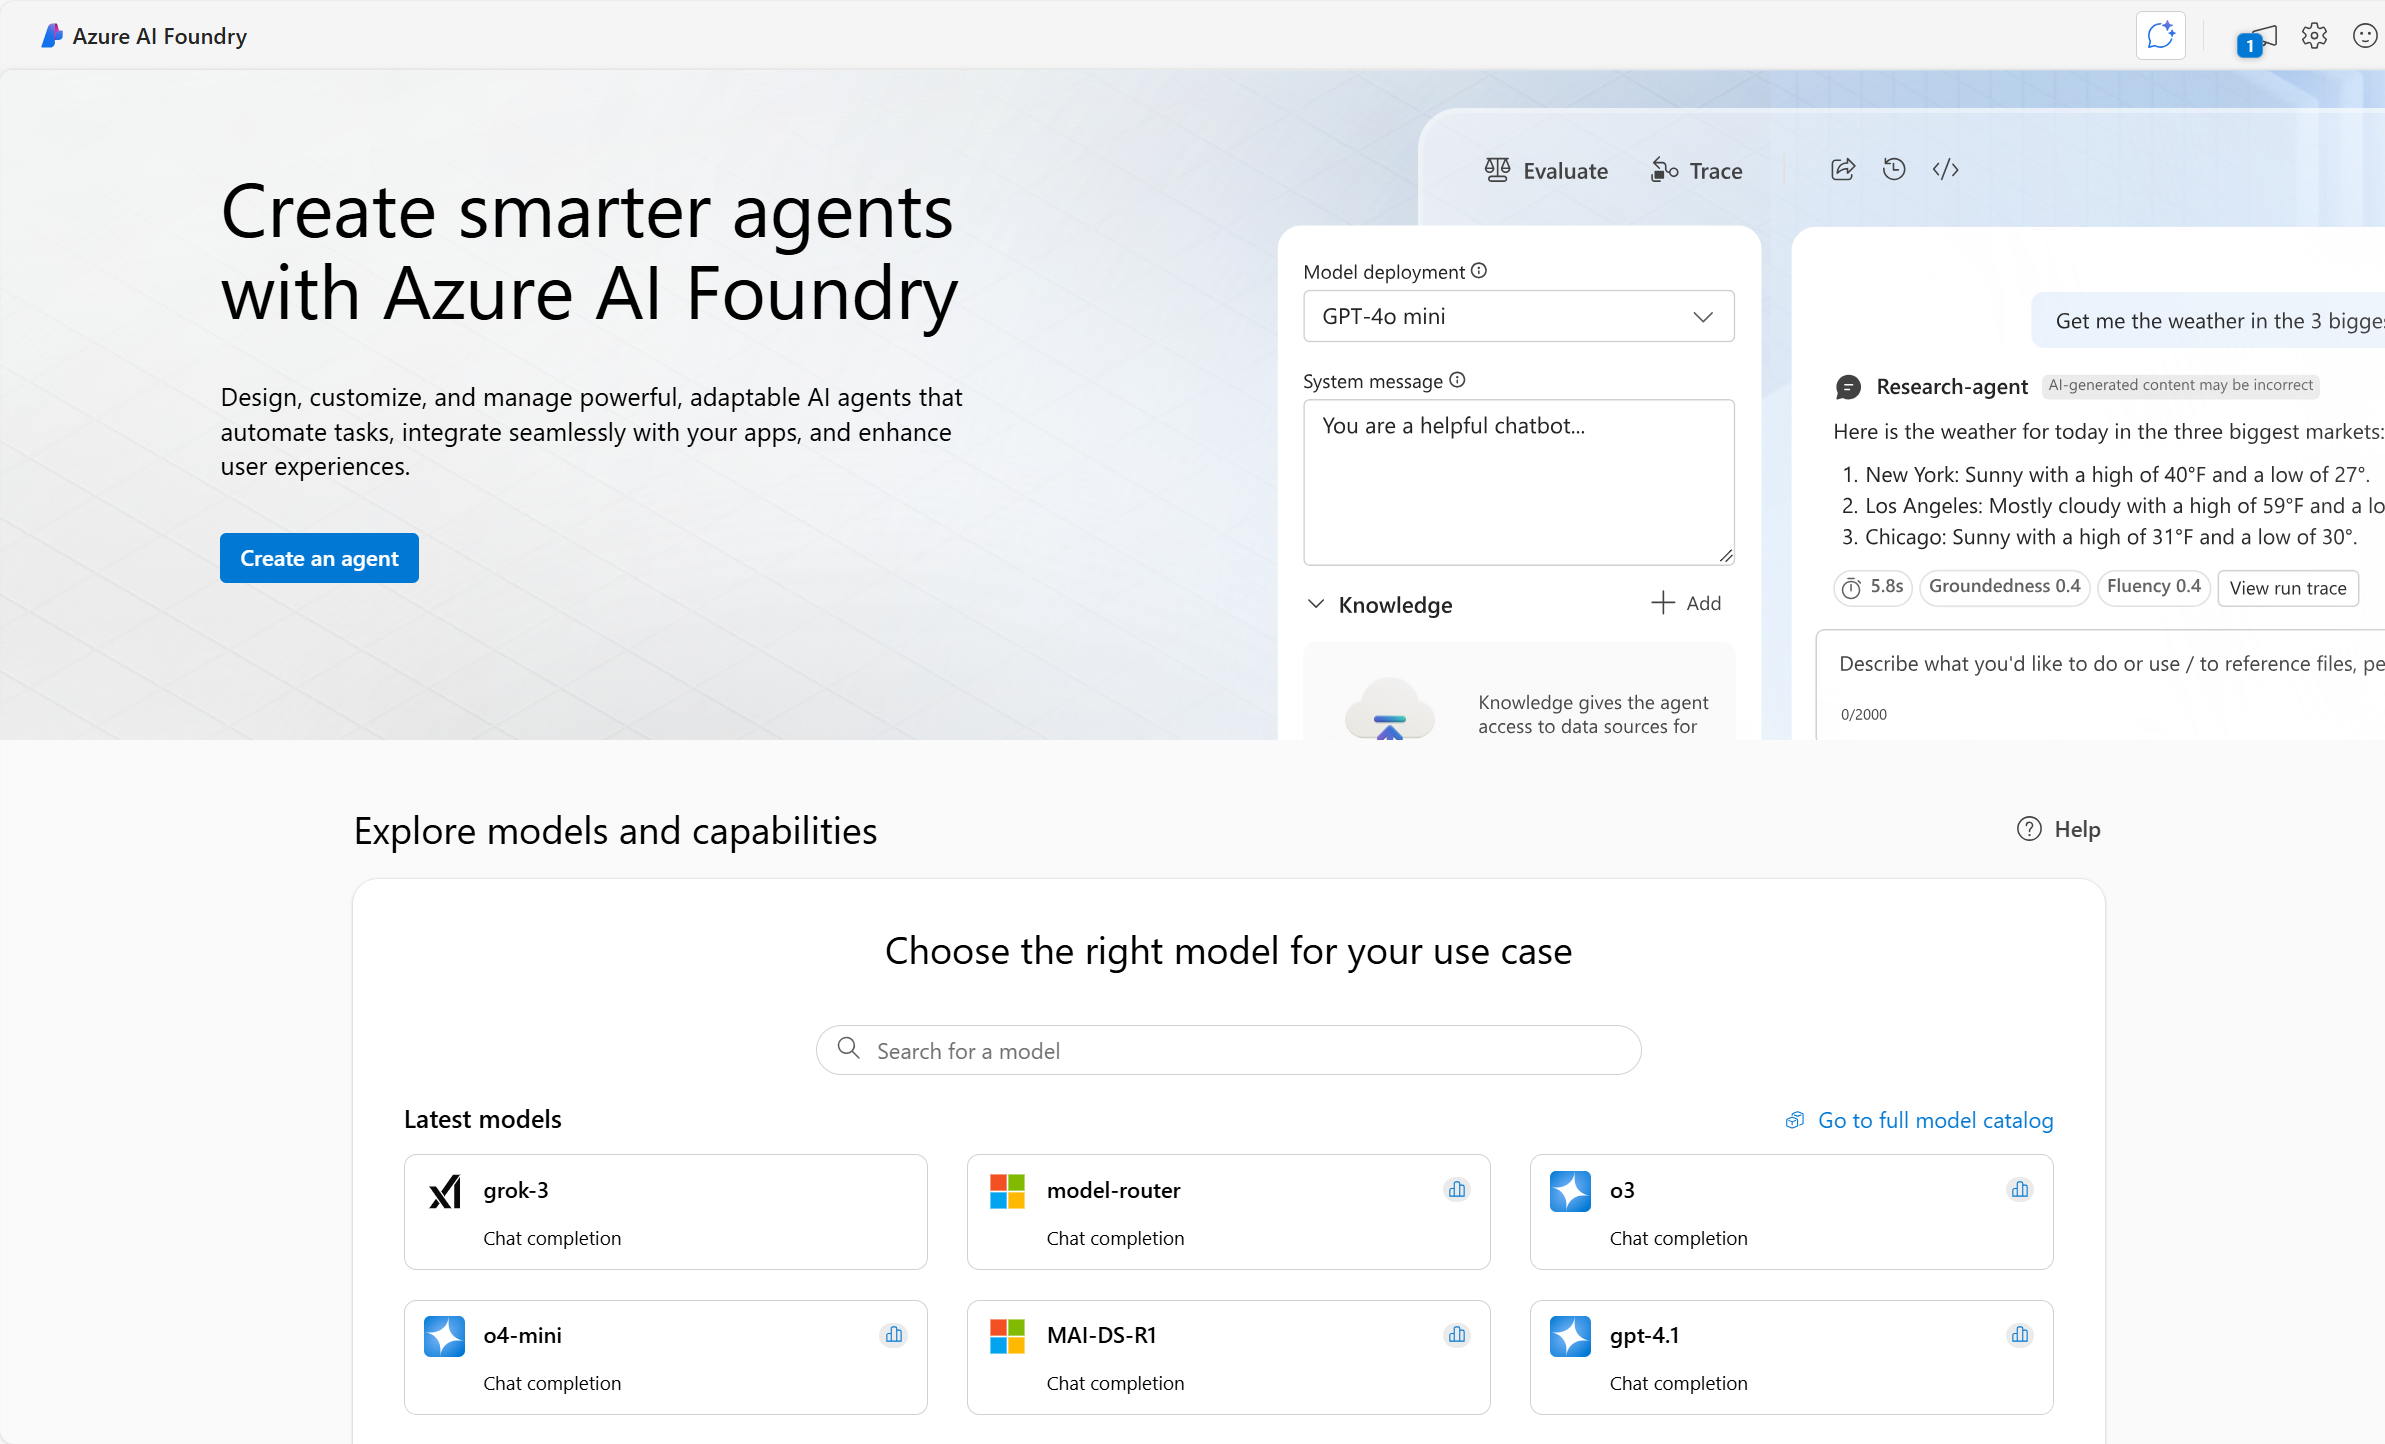Open benchmark comparison on grok-3 card

(893, 1190)
